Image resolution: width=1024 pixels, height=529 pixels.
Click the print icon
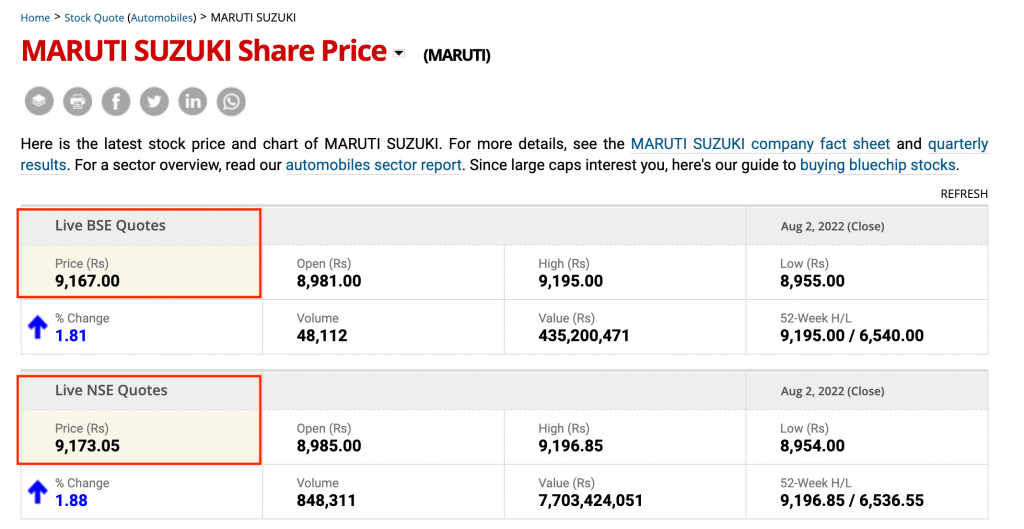tap(78, 102)
